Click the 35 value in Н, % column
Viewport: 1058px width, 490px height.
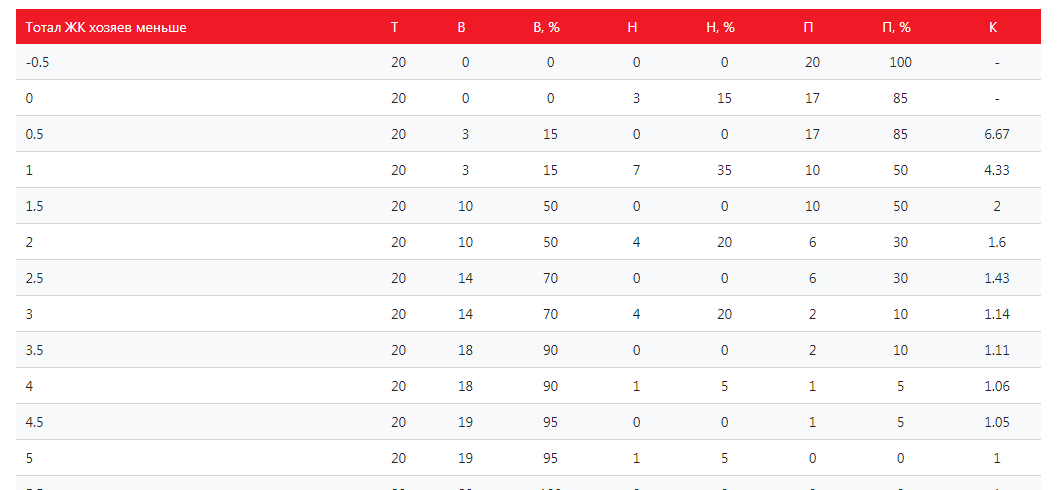click(724, 170)
